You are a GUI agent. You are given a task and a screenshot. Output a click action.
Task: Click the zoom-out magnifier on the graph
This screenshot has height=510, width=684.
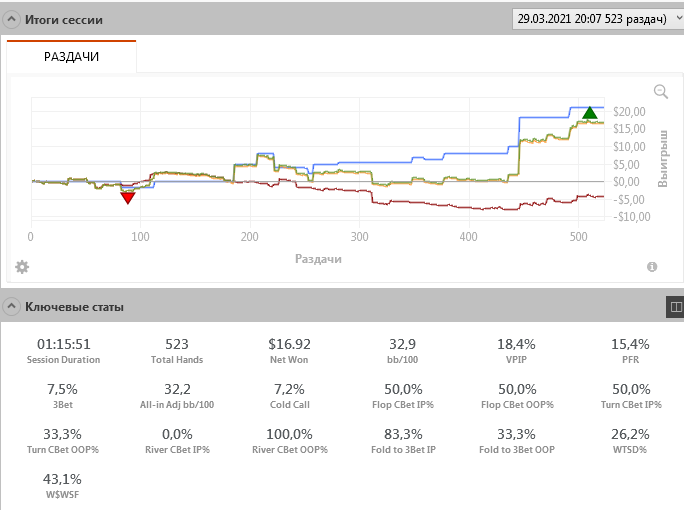tap(661, 92)
